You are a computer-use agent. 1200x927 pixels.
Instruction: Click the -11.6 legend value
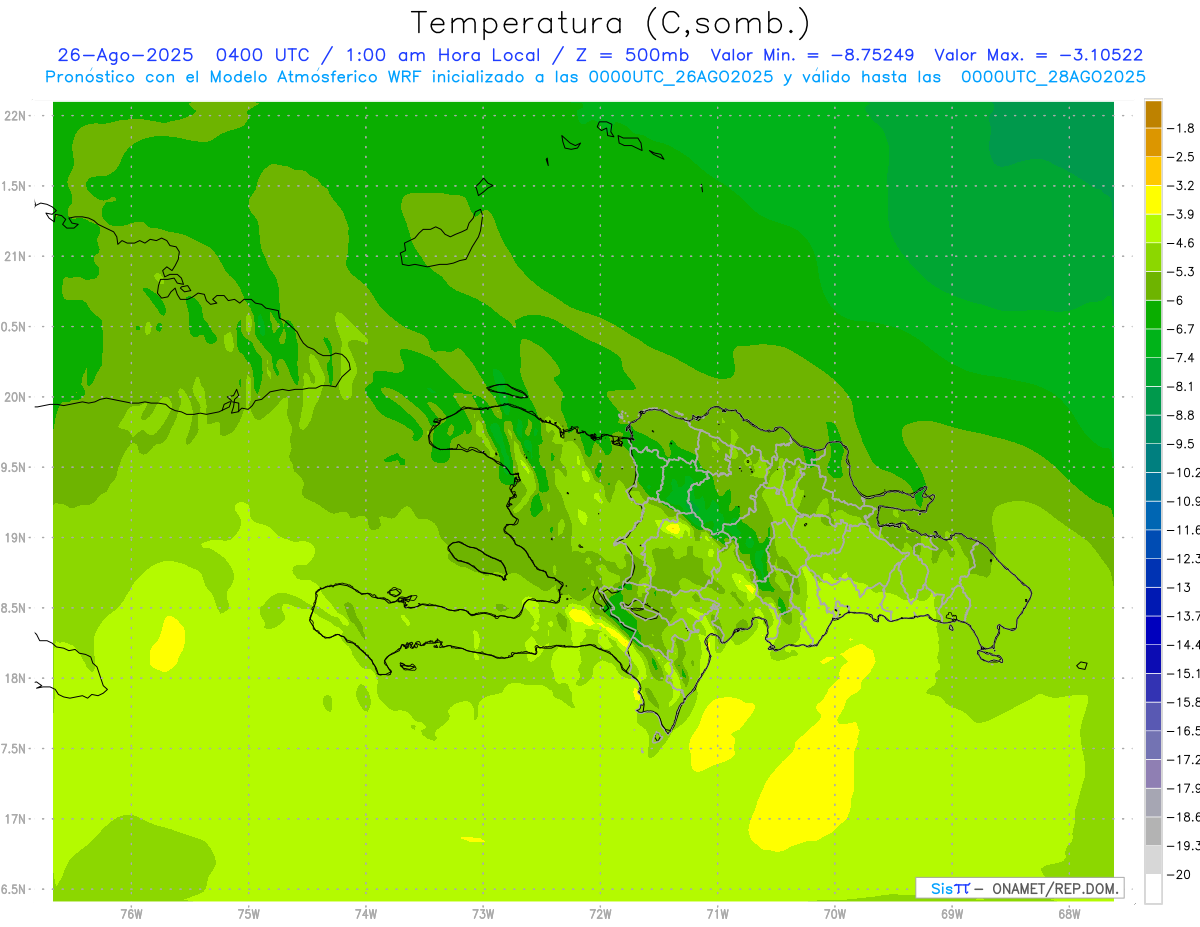[x=1185, y=530]
